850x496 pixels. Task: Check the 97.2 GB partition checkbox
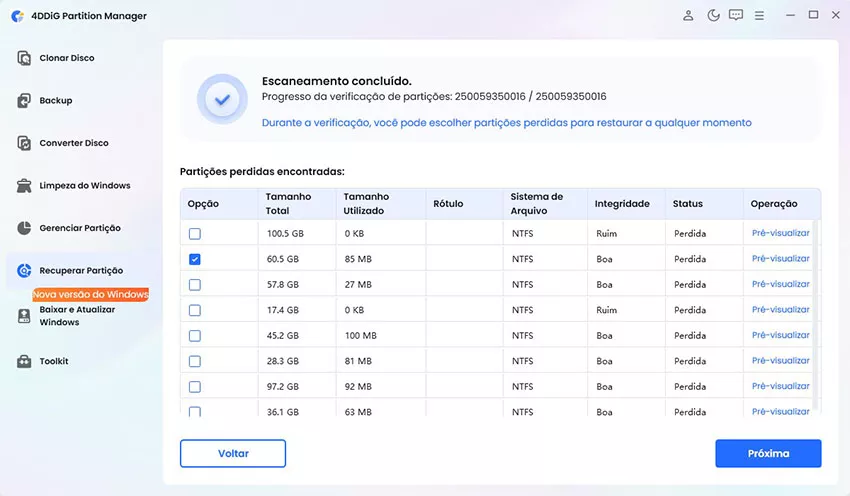tap(195, 387)
